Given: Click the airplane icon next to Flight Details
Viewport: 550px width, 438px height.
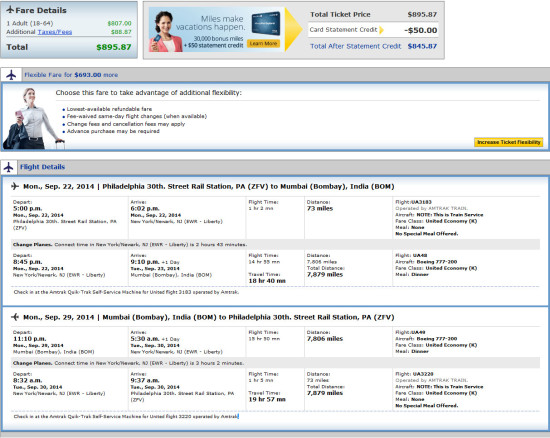Looking at the screenshot, I should 9,167.
